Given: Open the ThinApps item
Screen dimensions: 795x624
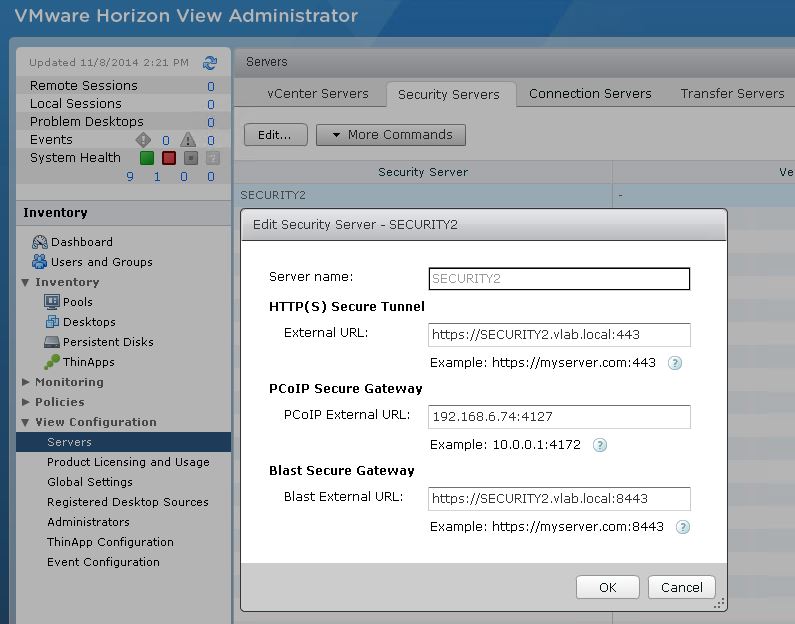Looking at the screenshot, I should click(89, 362).
